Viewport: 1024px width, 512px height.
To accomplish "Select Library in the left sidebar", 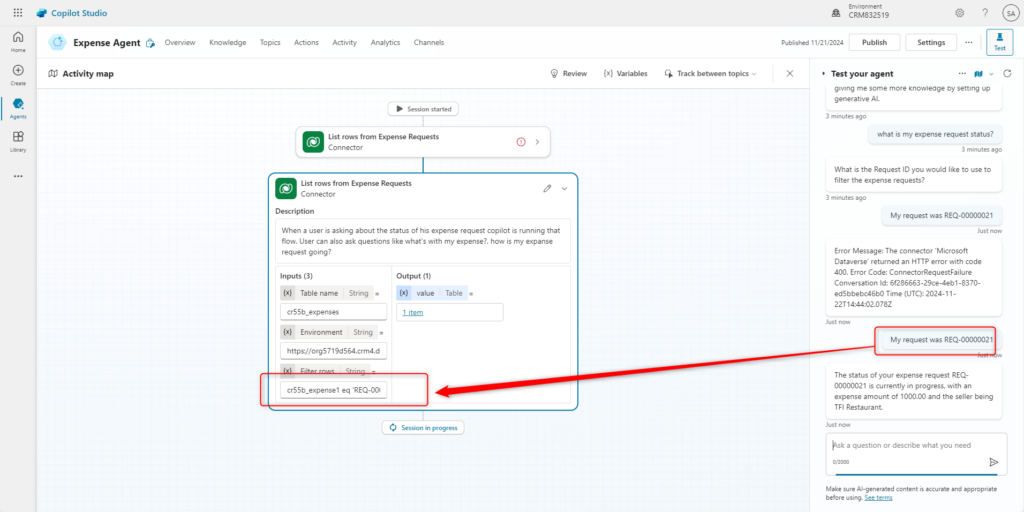I will point(18,141).
